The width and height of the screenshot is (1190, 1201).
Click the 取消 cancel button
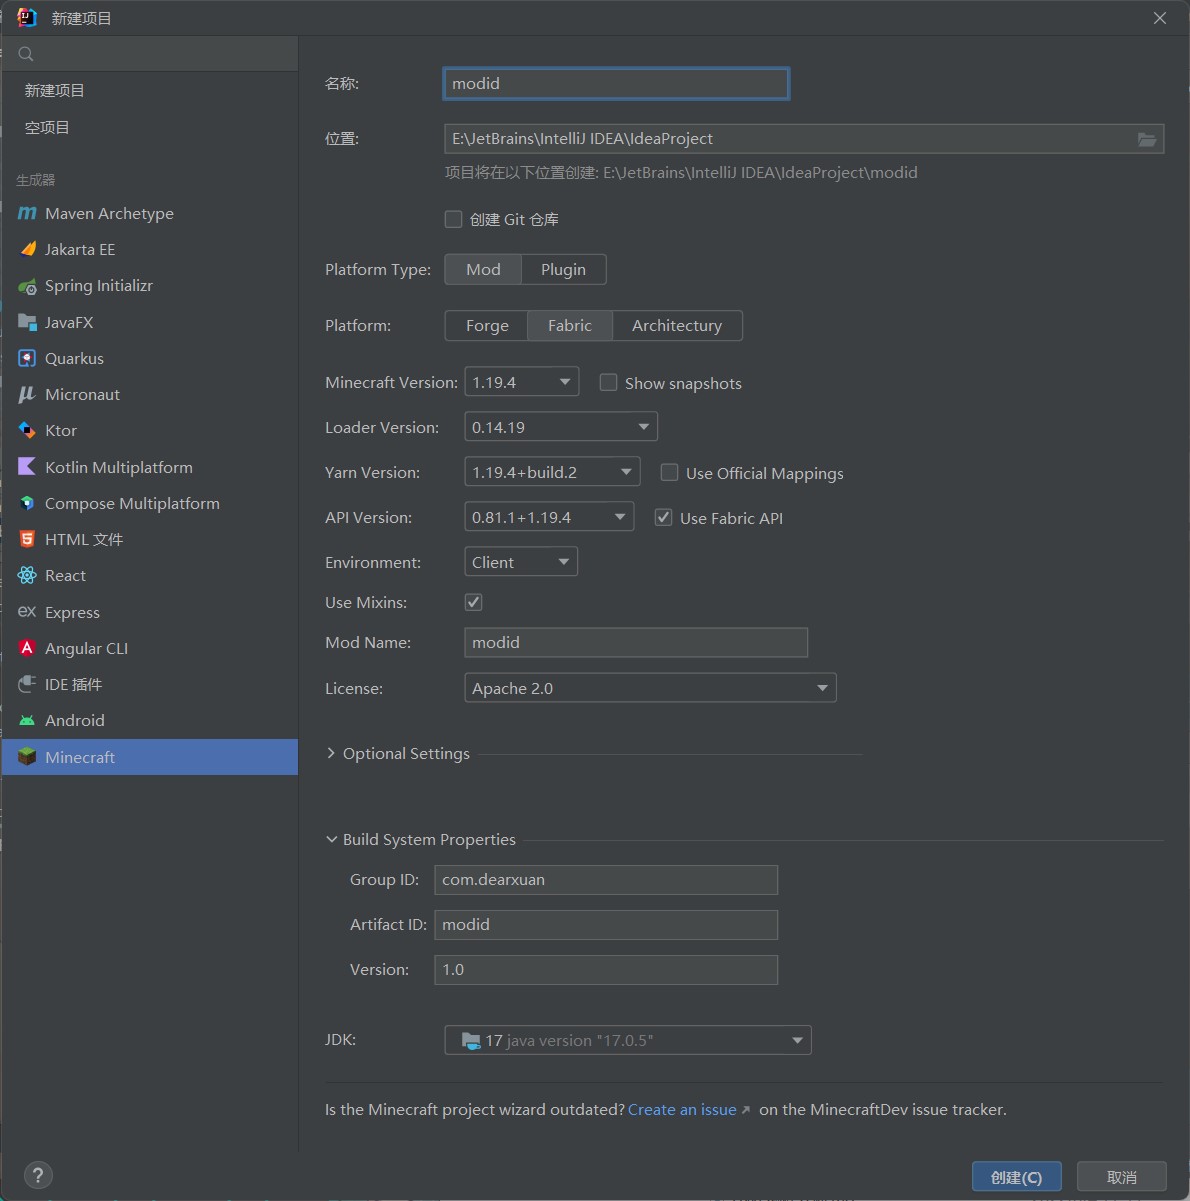click(x=1122, y=1177)
